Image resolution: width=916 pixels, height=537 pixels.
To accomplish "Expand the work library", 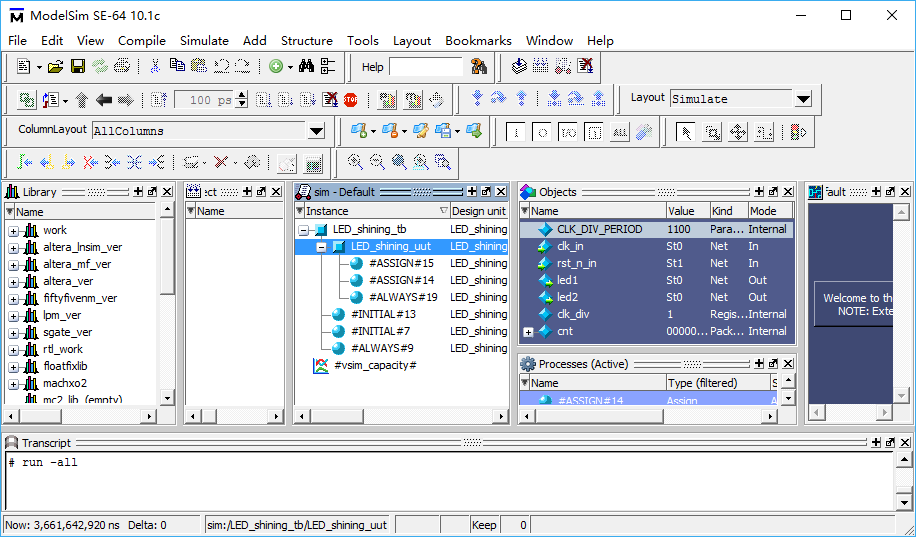I will (x=13, y=231).
